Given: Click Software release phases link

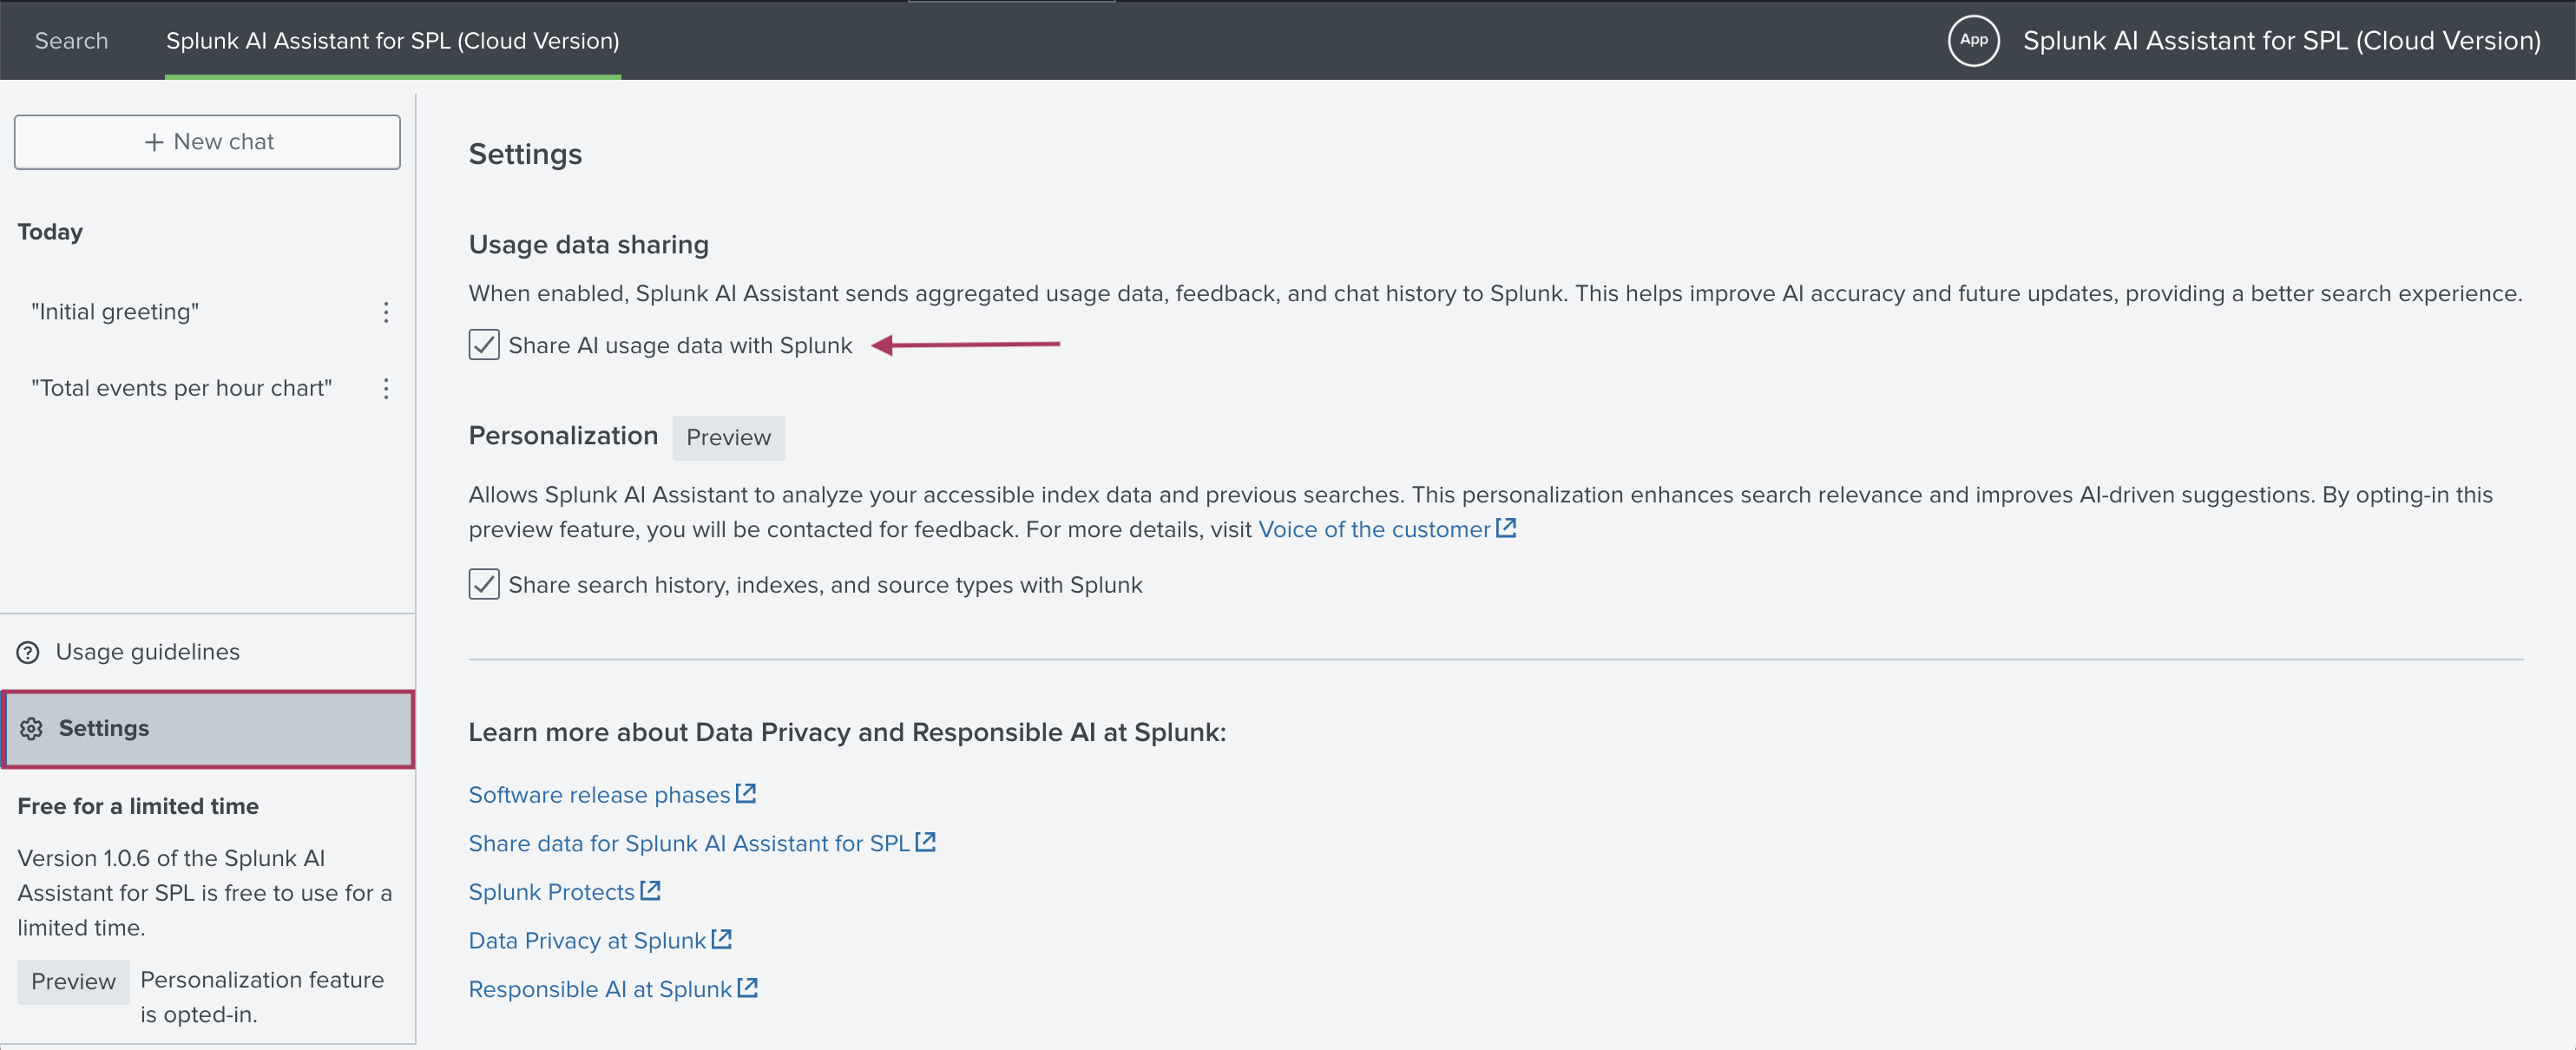Looking at the screenshot, I should coord(601,794).
